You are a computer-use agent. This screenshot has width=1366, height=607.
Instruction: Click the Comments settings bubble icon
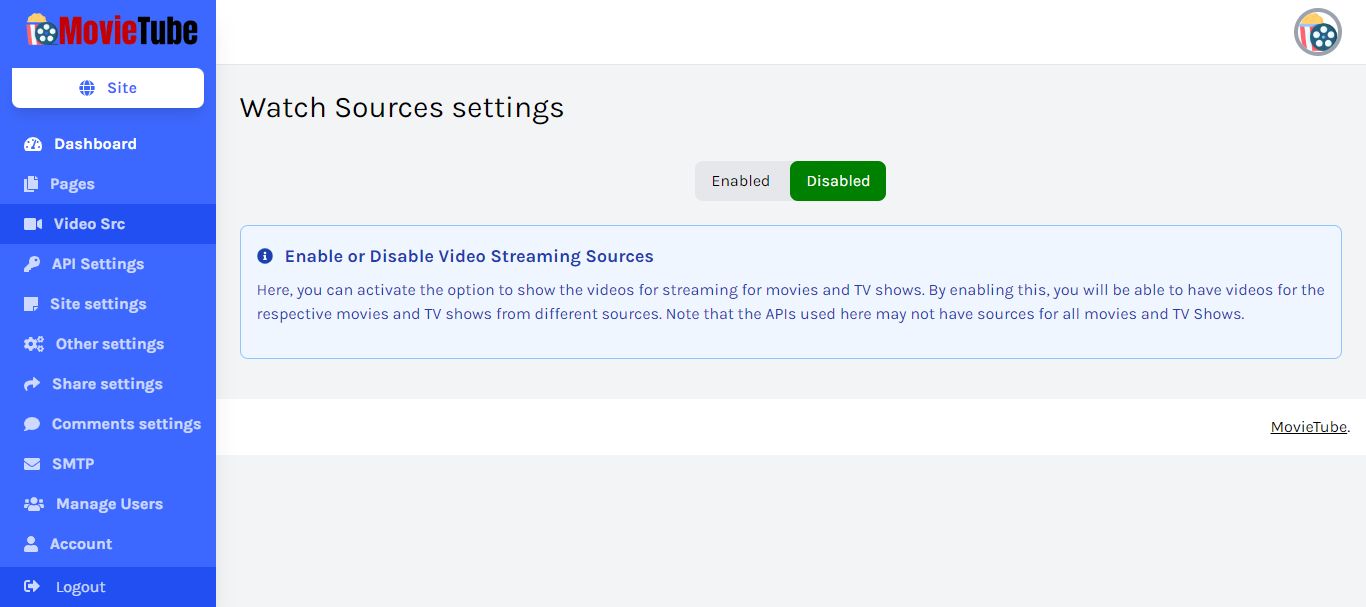coord(32,424)
